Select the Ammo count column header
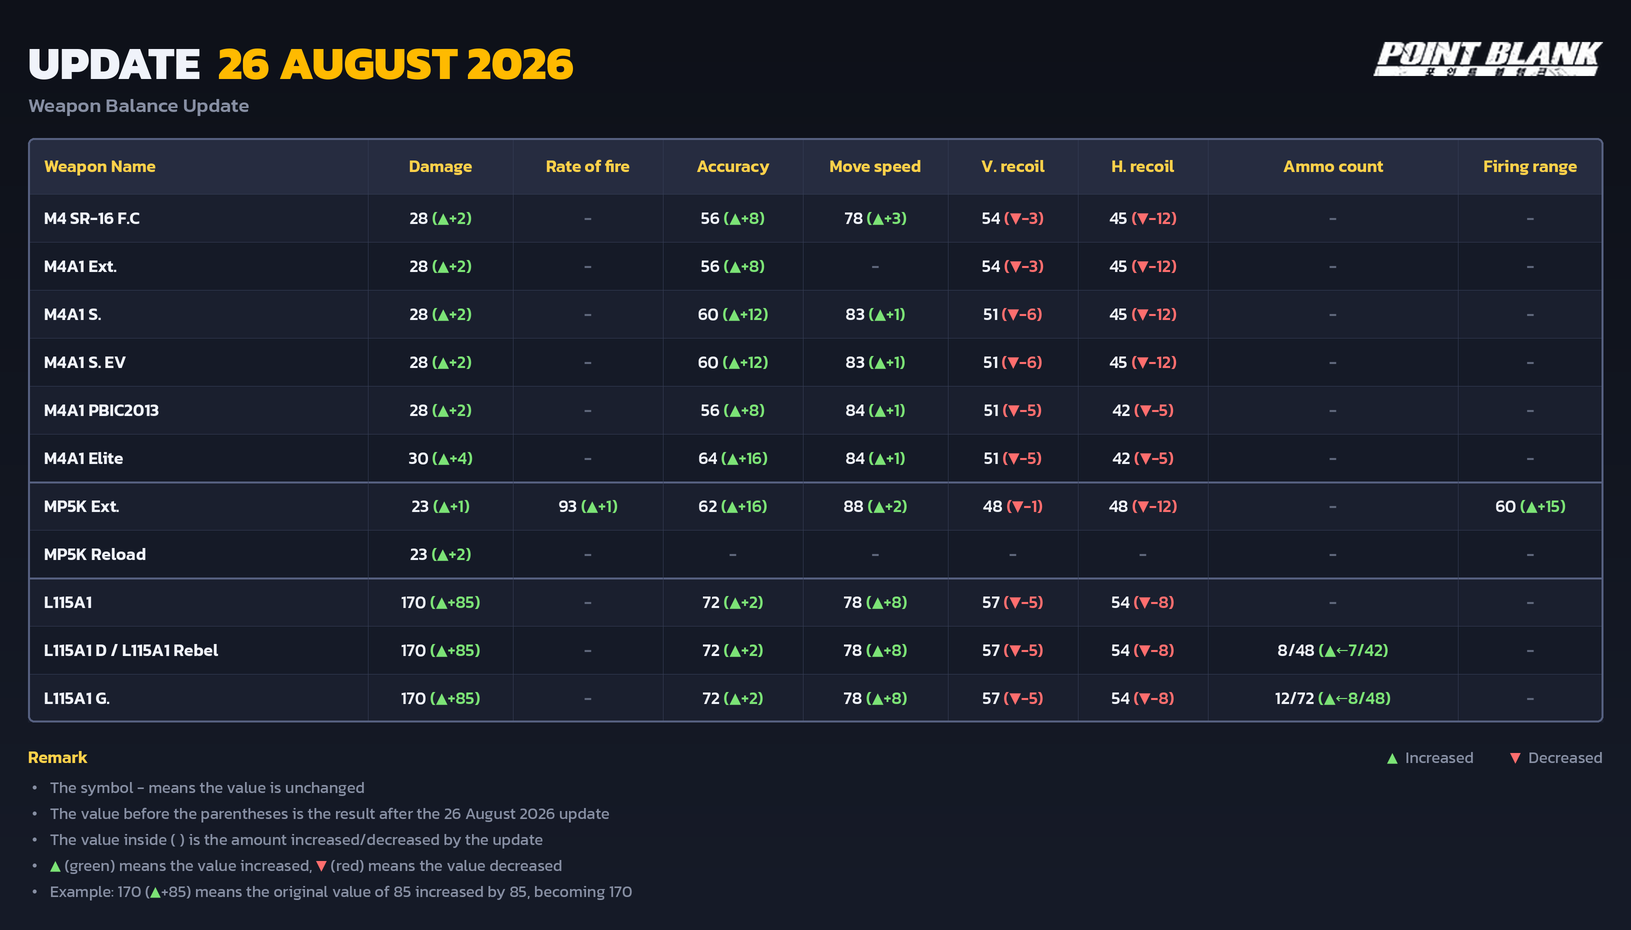Image resolution: width=1631 pixels, height=930 pixels. tap(1332, 167)
